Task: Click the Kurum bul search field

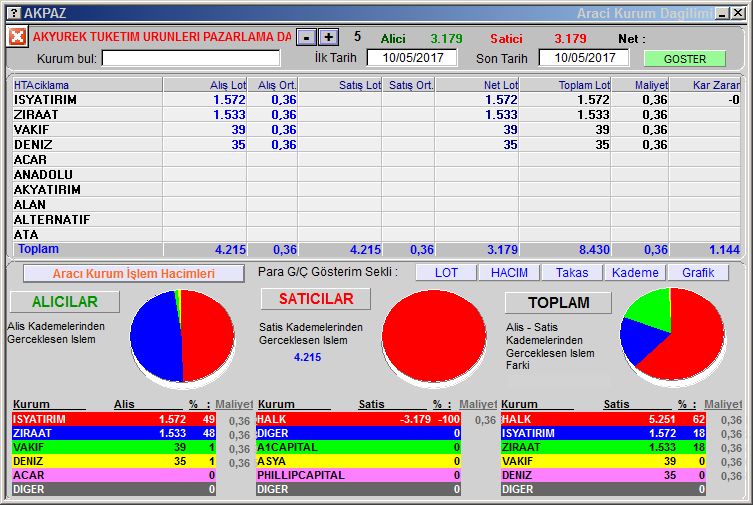Action: pos(191,59)
